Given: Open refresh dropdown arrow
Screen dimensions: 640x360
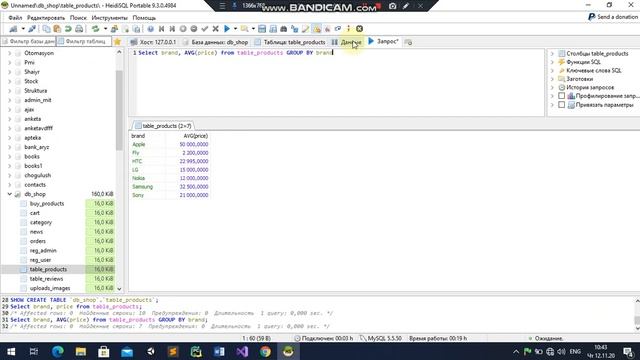Looking at the screenshot, I should (x=105, y=29).
